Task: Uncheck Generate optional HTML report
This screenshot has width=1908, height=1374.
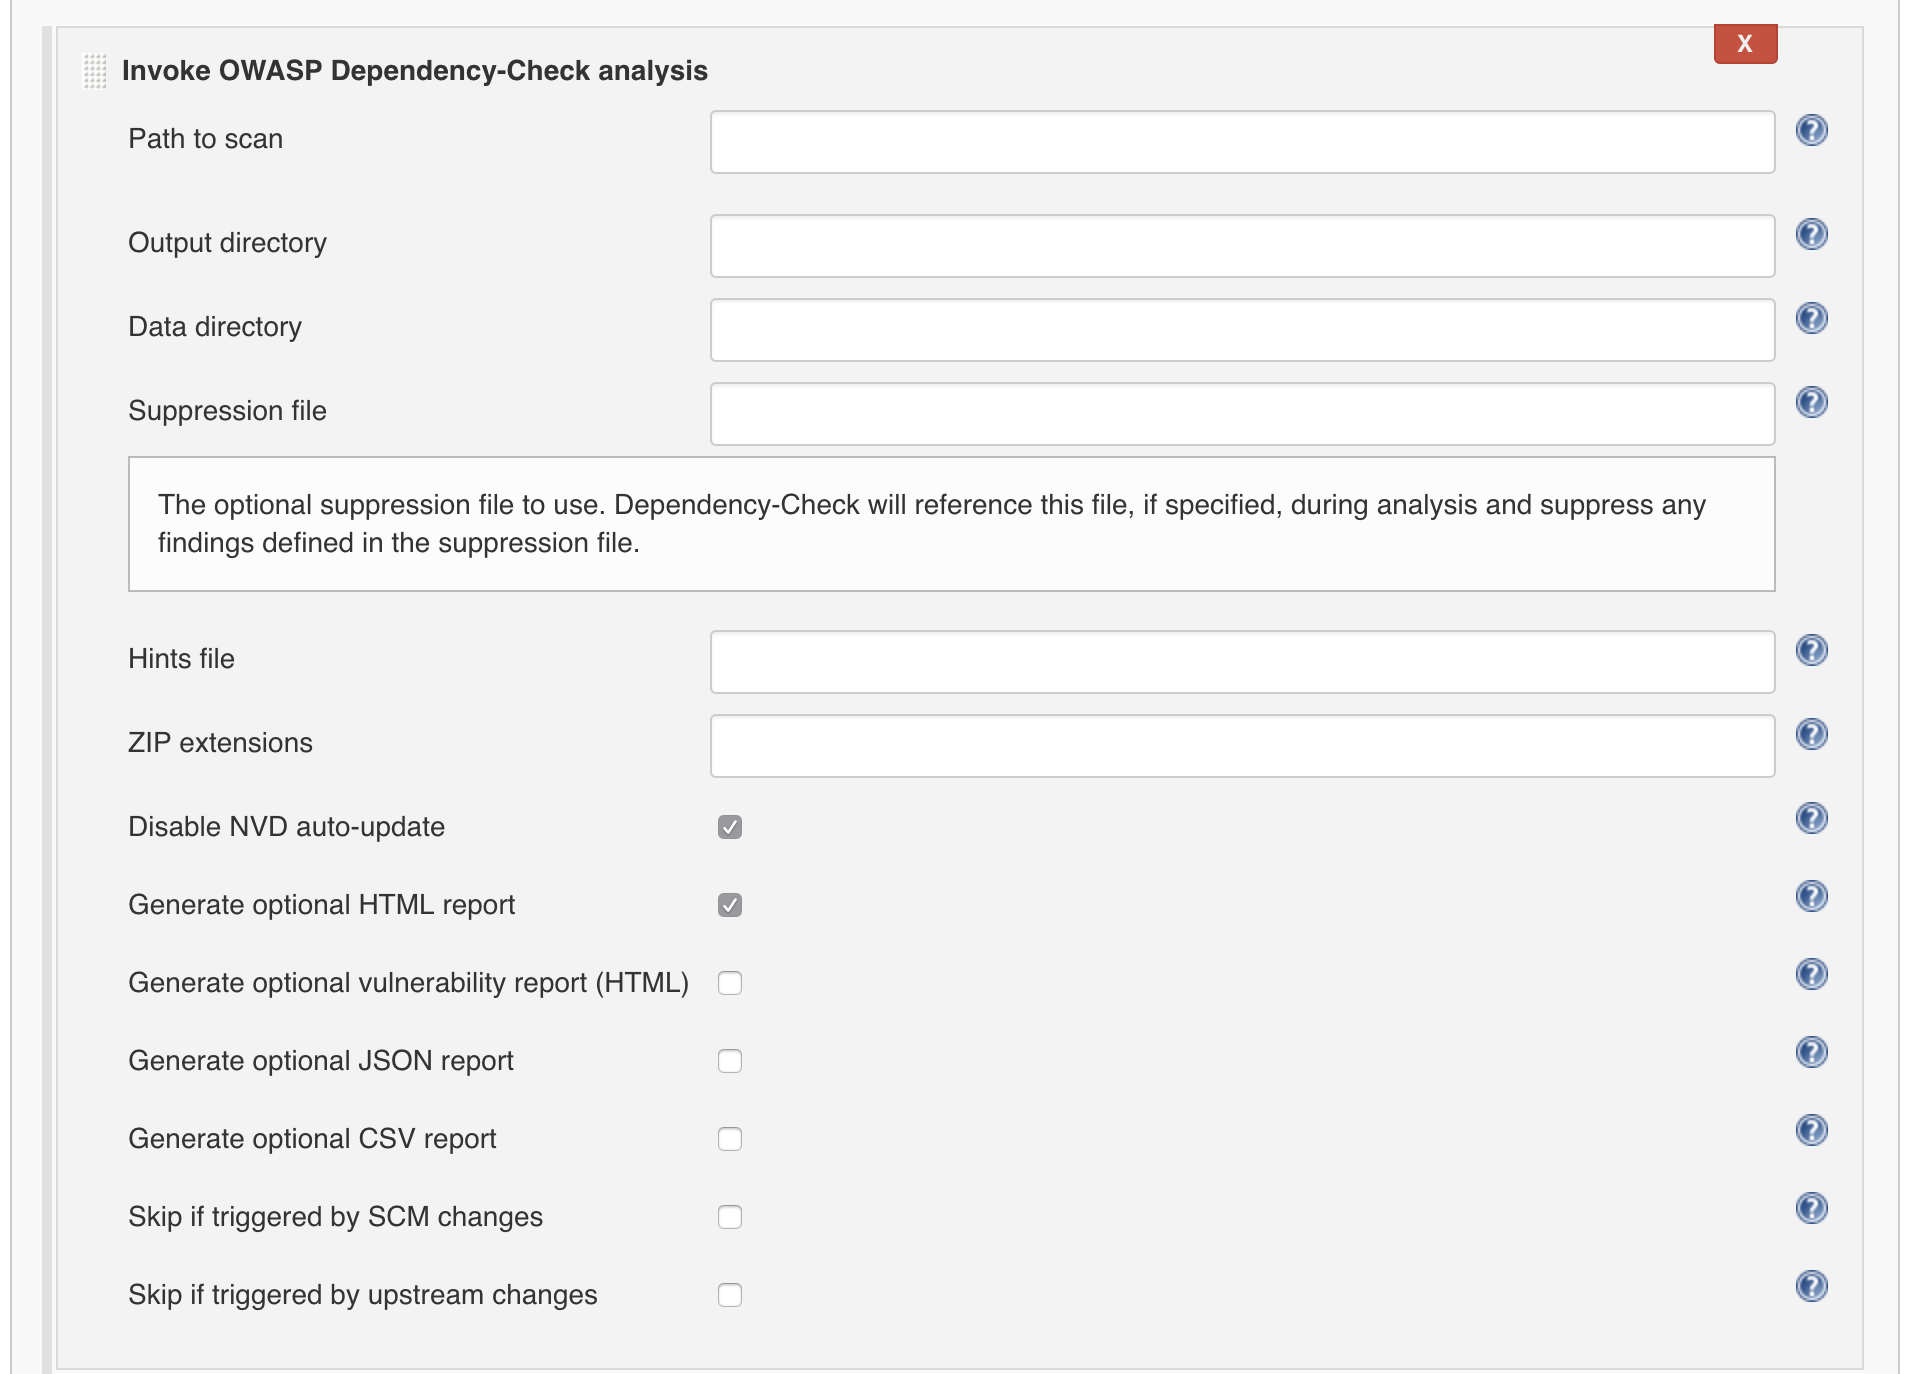Action: (x=730, y=905)
